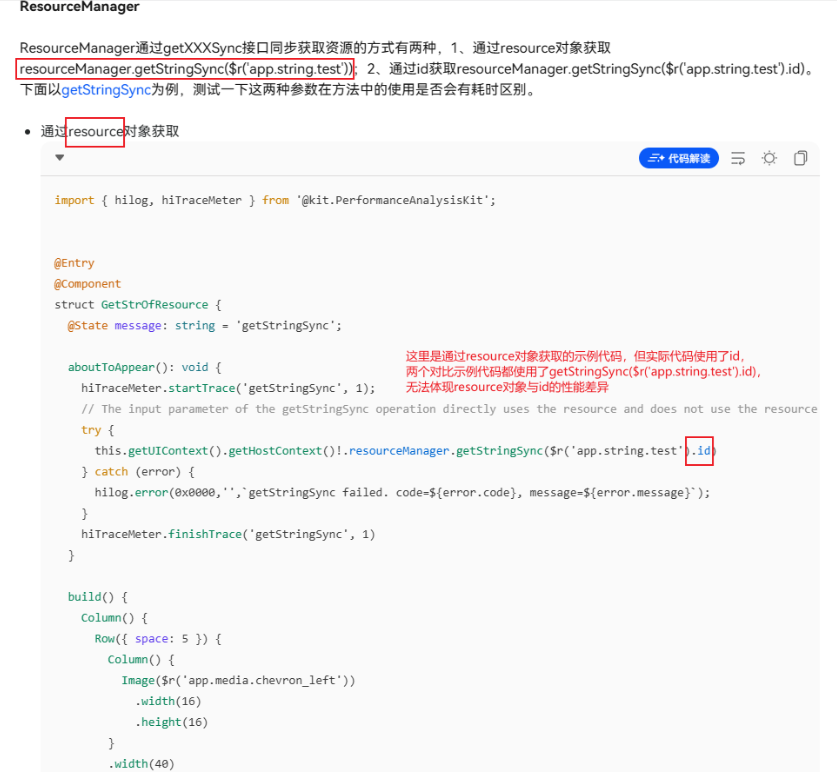This screenshot has height=772, width=837.
Task: Click the @Component decorator line
Action: [88, 284]
